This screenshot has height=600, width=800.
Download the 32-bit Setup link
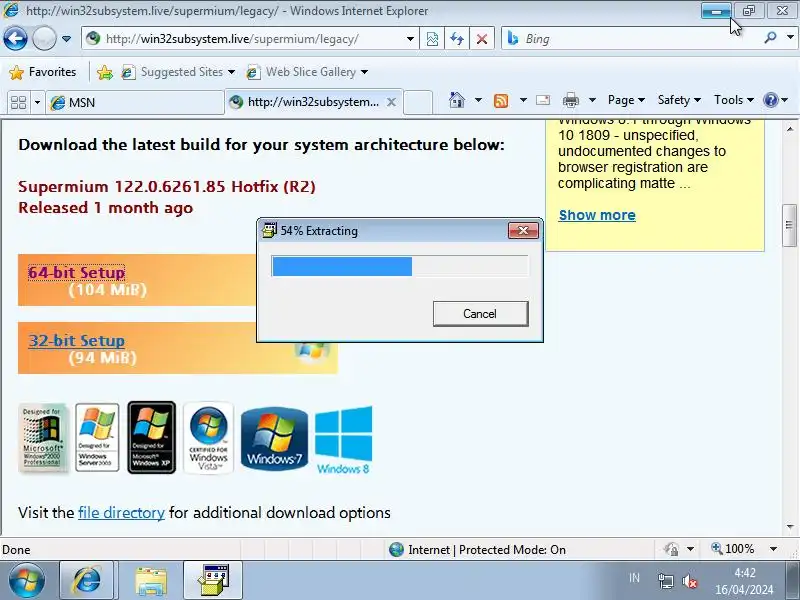pyautogui.click(x=77, y=340)
